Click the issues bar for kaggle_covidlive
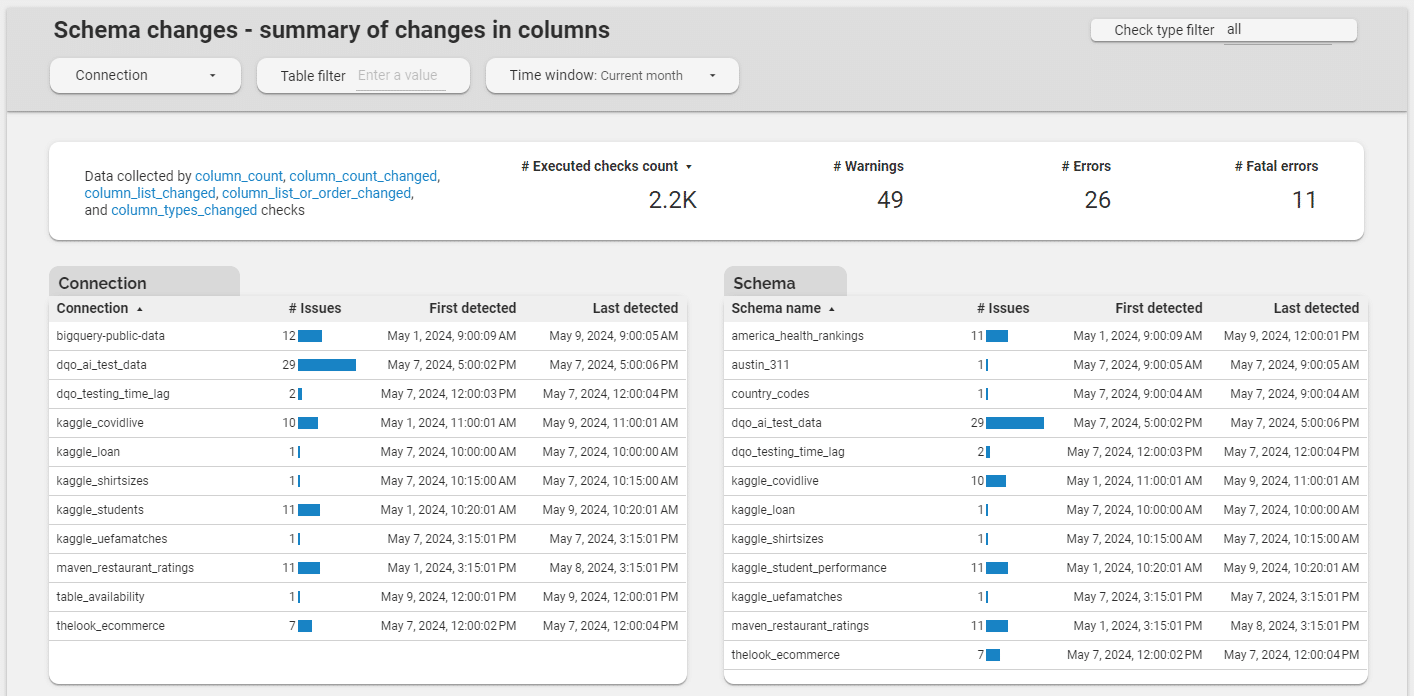The image size is (1414, 696). (x=307, y=422)
